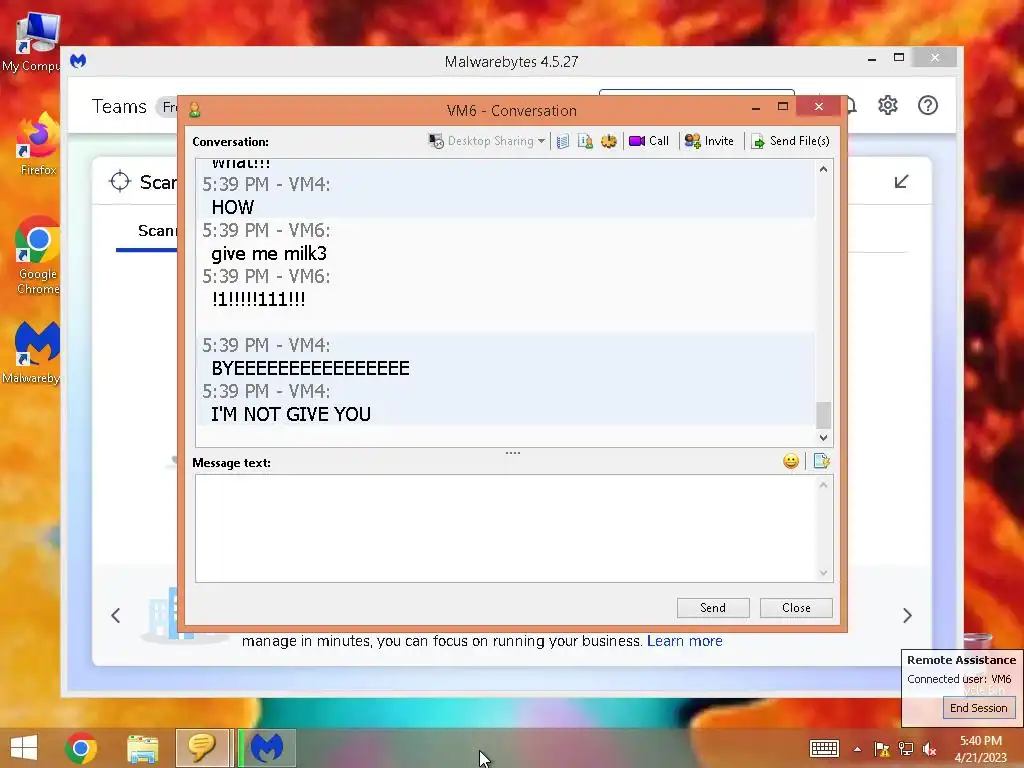Click the message "HOW" from VM4
The width and height of the screenshot is (1024, 768).
(232, 208)
